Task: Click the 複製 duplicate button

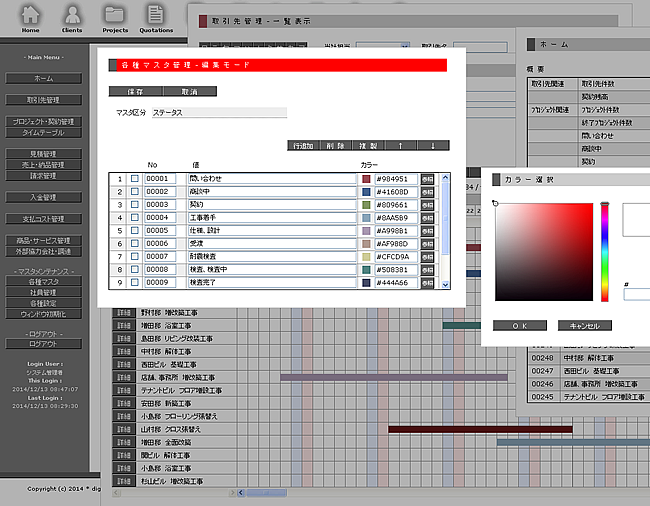Action: pyautogui.click(x=368, y=145)
